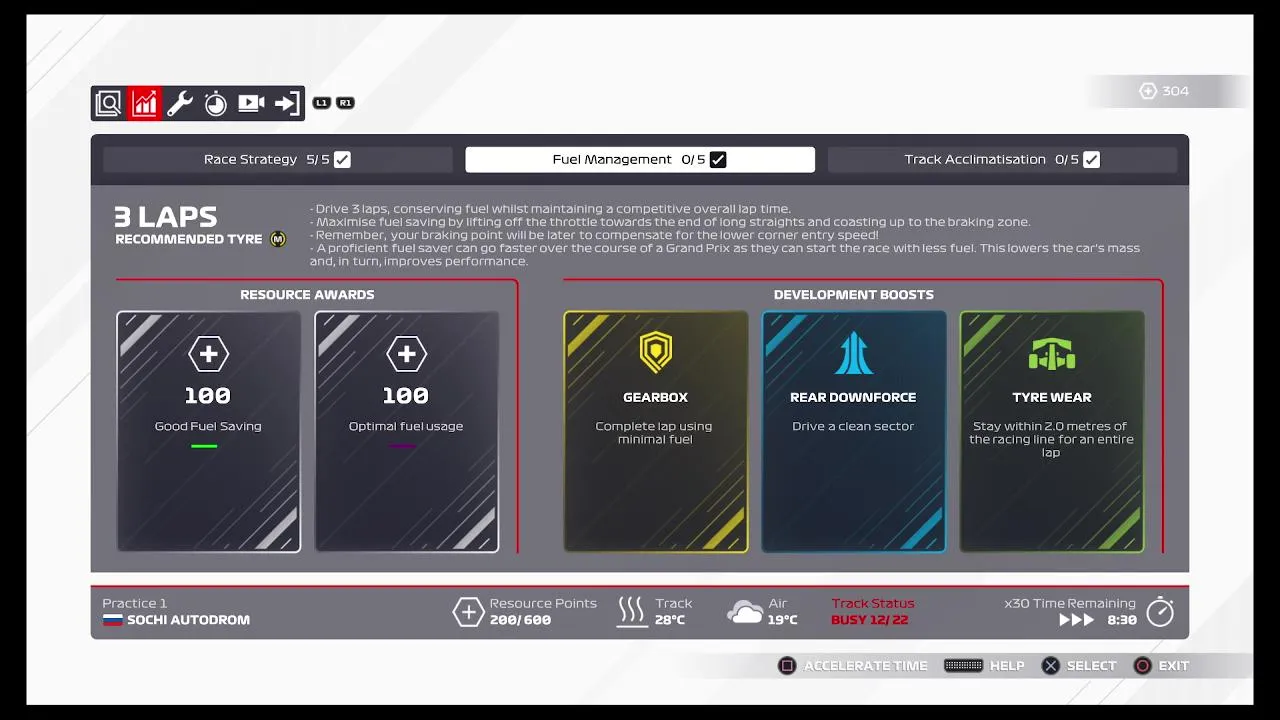Viewport: 1280px width, 720px height.
Task: Click the green Good Fuel Saving indicator bar
Action: [204, 446]
